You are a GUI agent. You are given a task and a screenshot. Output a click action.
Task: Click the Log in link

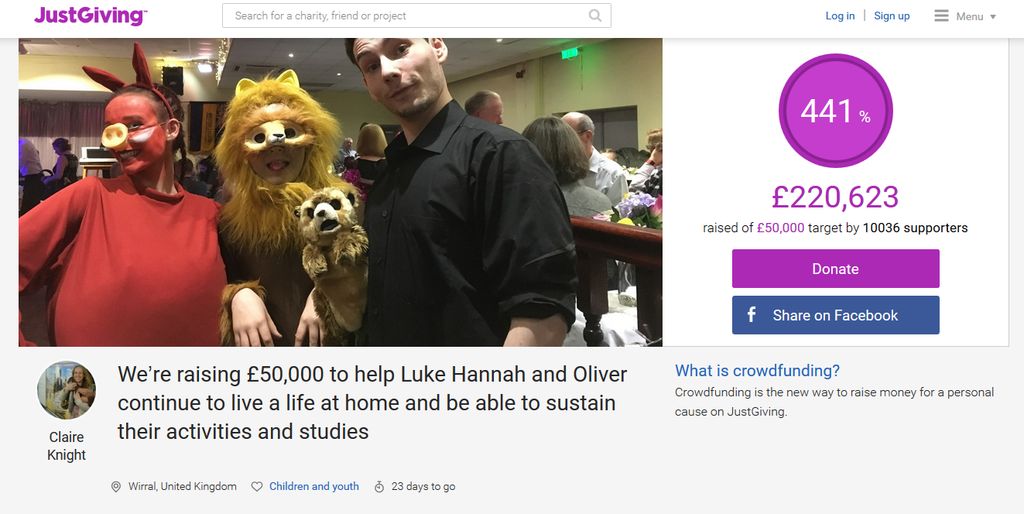point(840,16)
